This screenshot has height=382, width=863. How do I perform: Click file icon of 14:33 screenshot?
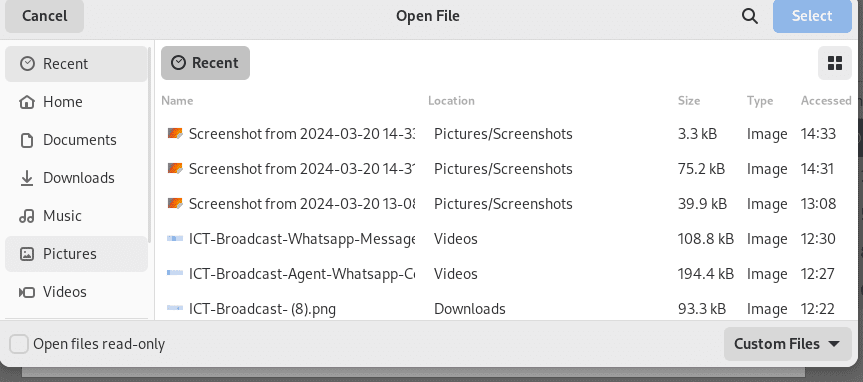click(x=175, y=134)
